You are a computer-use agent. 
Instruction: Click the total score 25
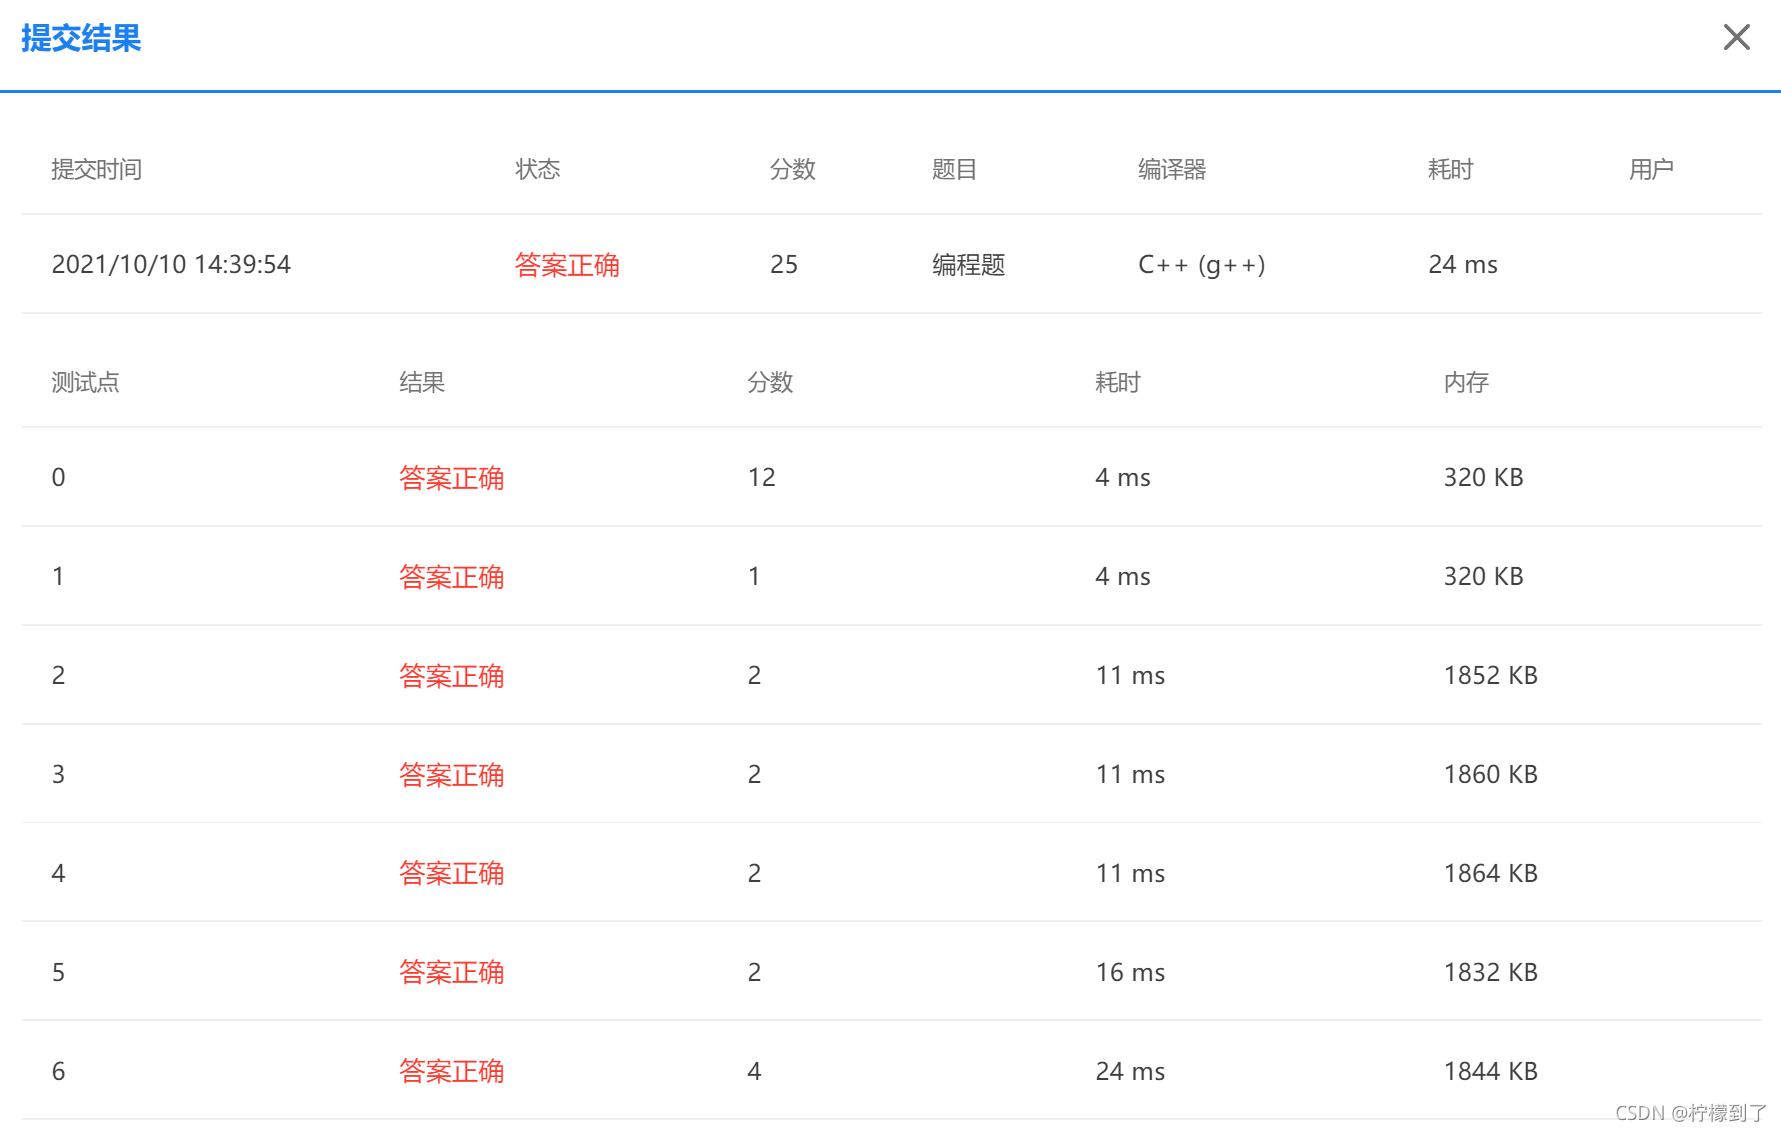[x=784, y=265]
